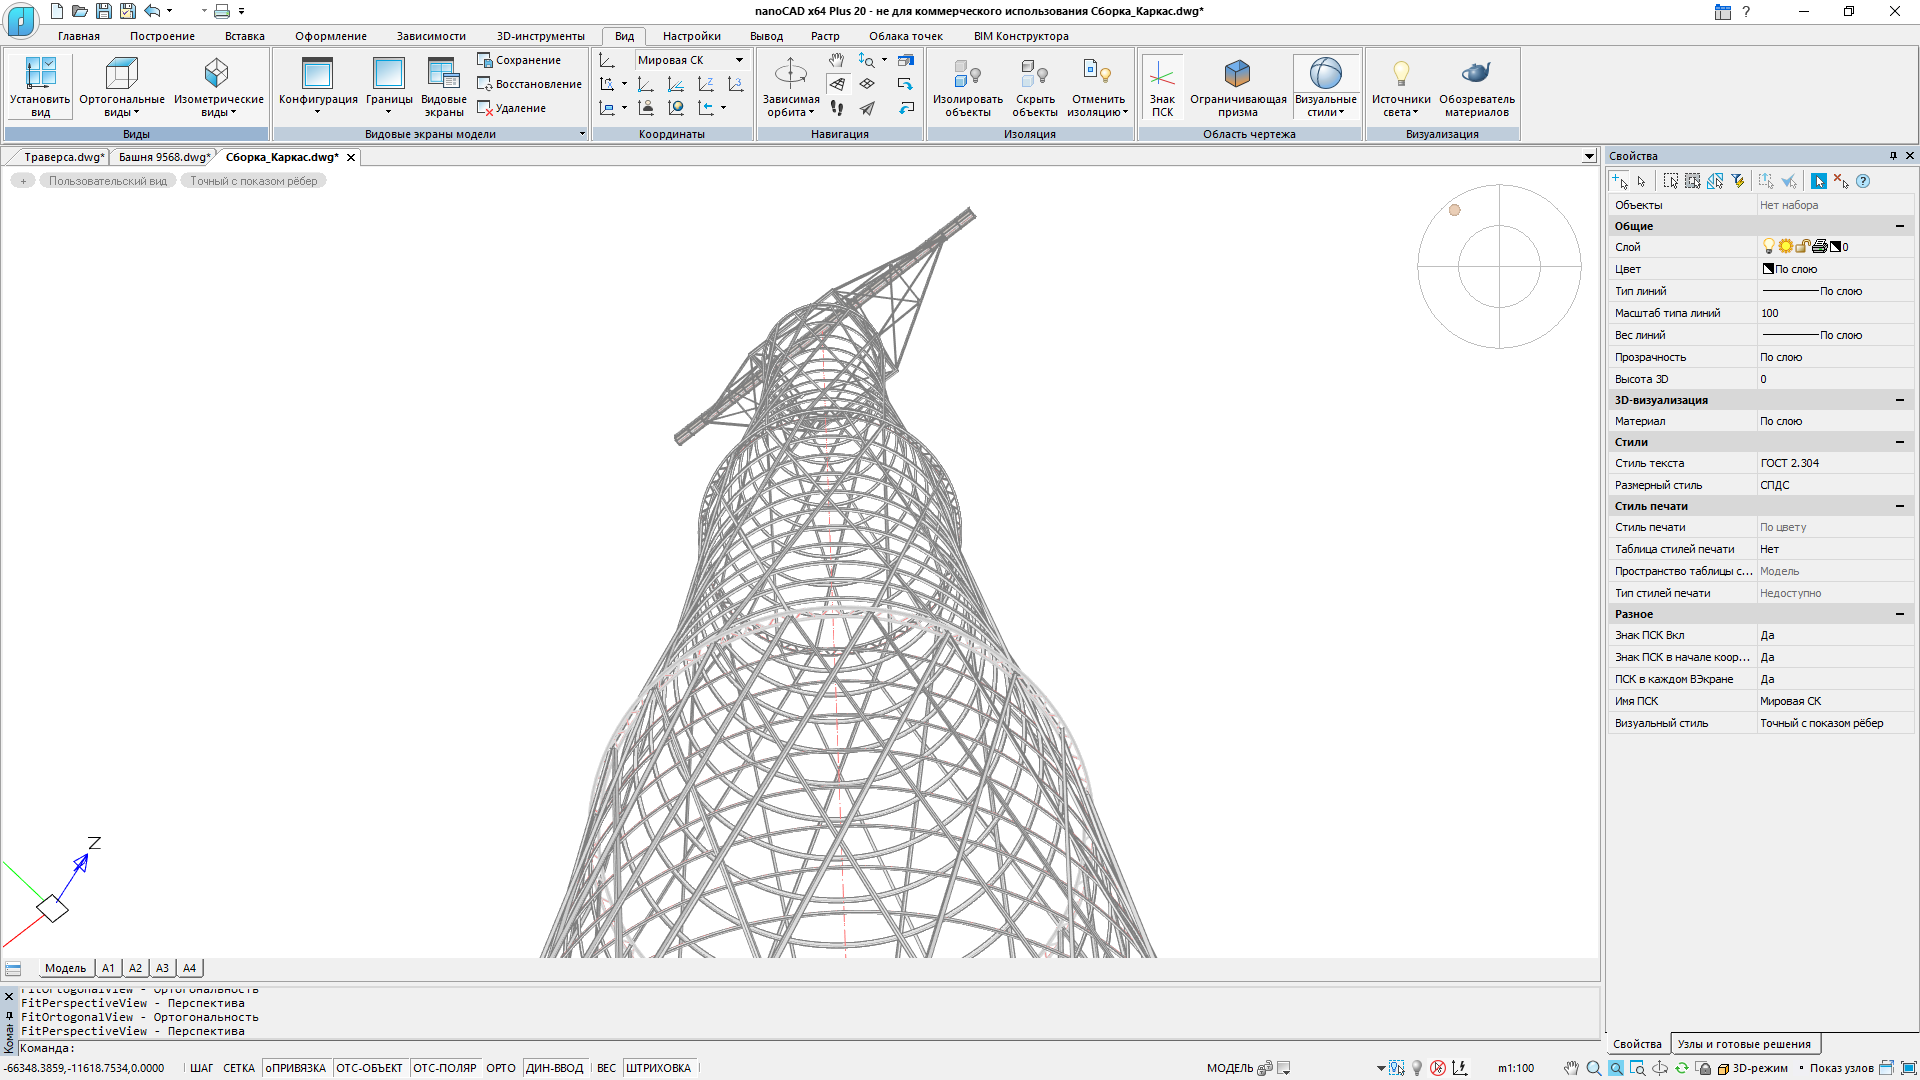Toggle оПРИВЯЗКА object snap in the status bar
This screenshot has width=1920, height=1080.
(x=295, y=1068)
